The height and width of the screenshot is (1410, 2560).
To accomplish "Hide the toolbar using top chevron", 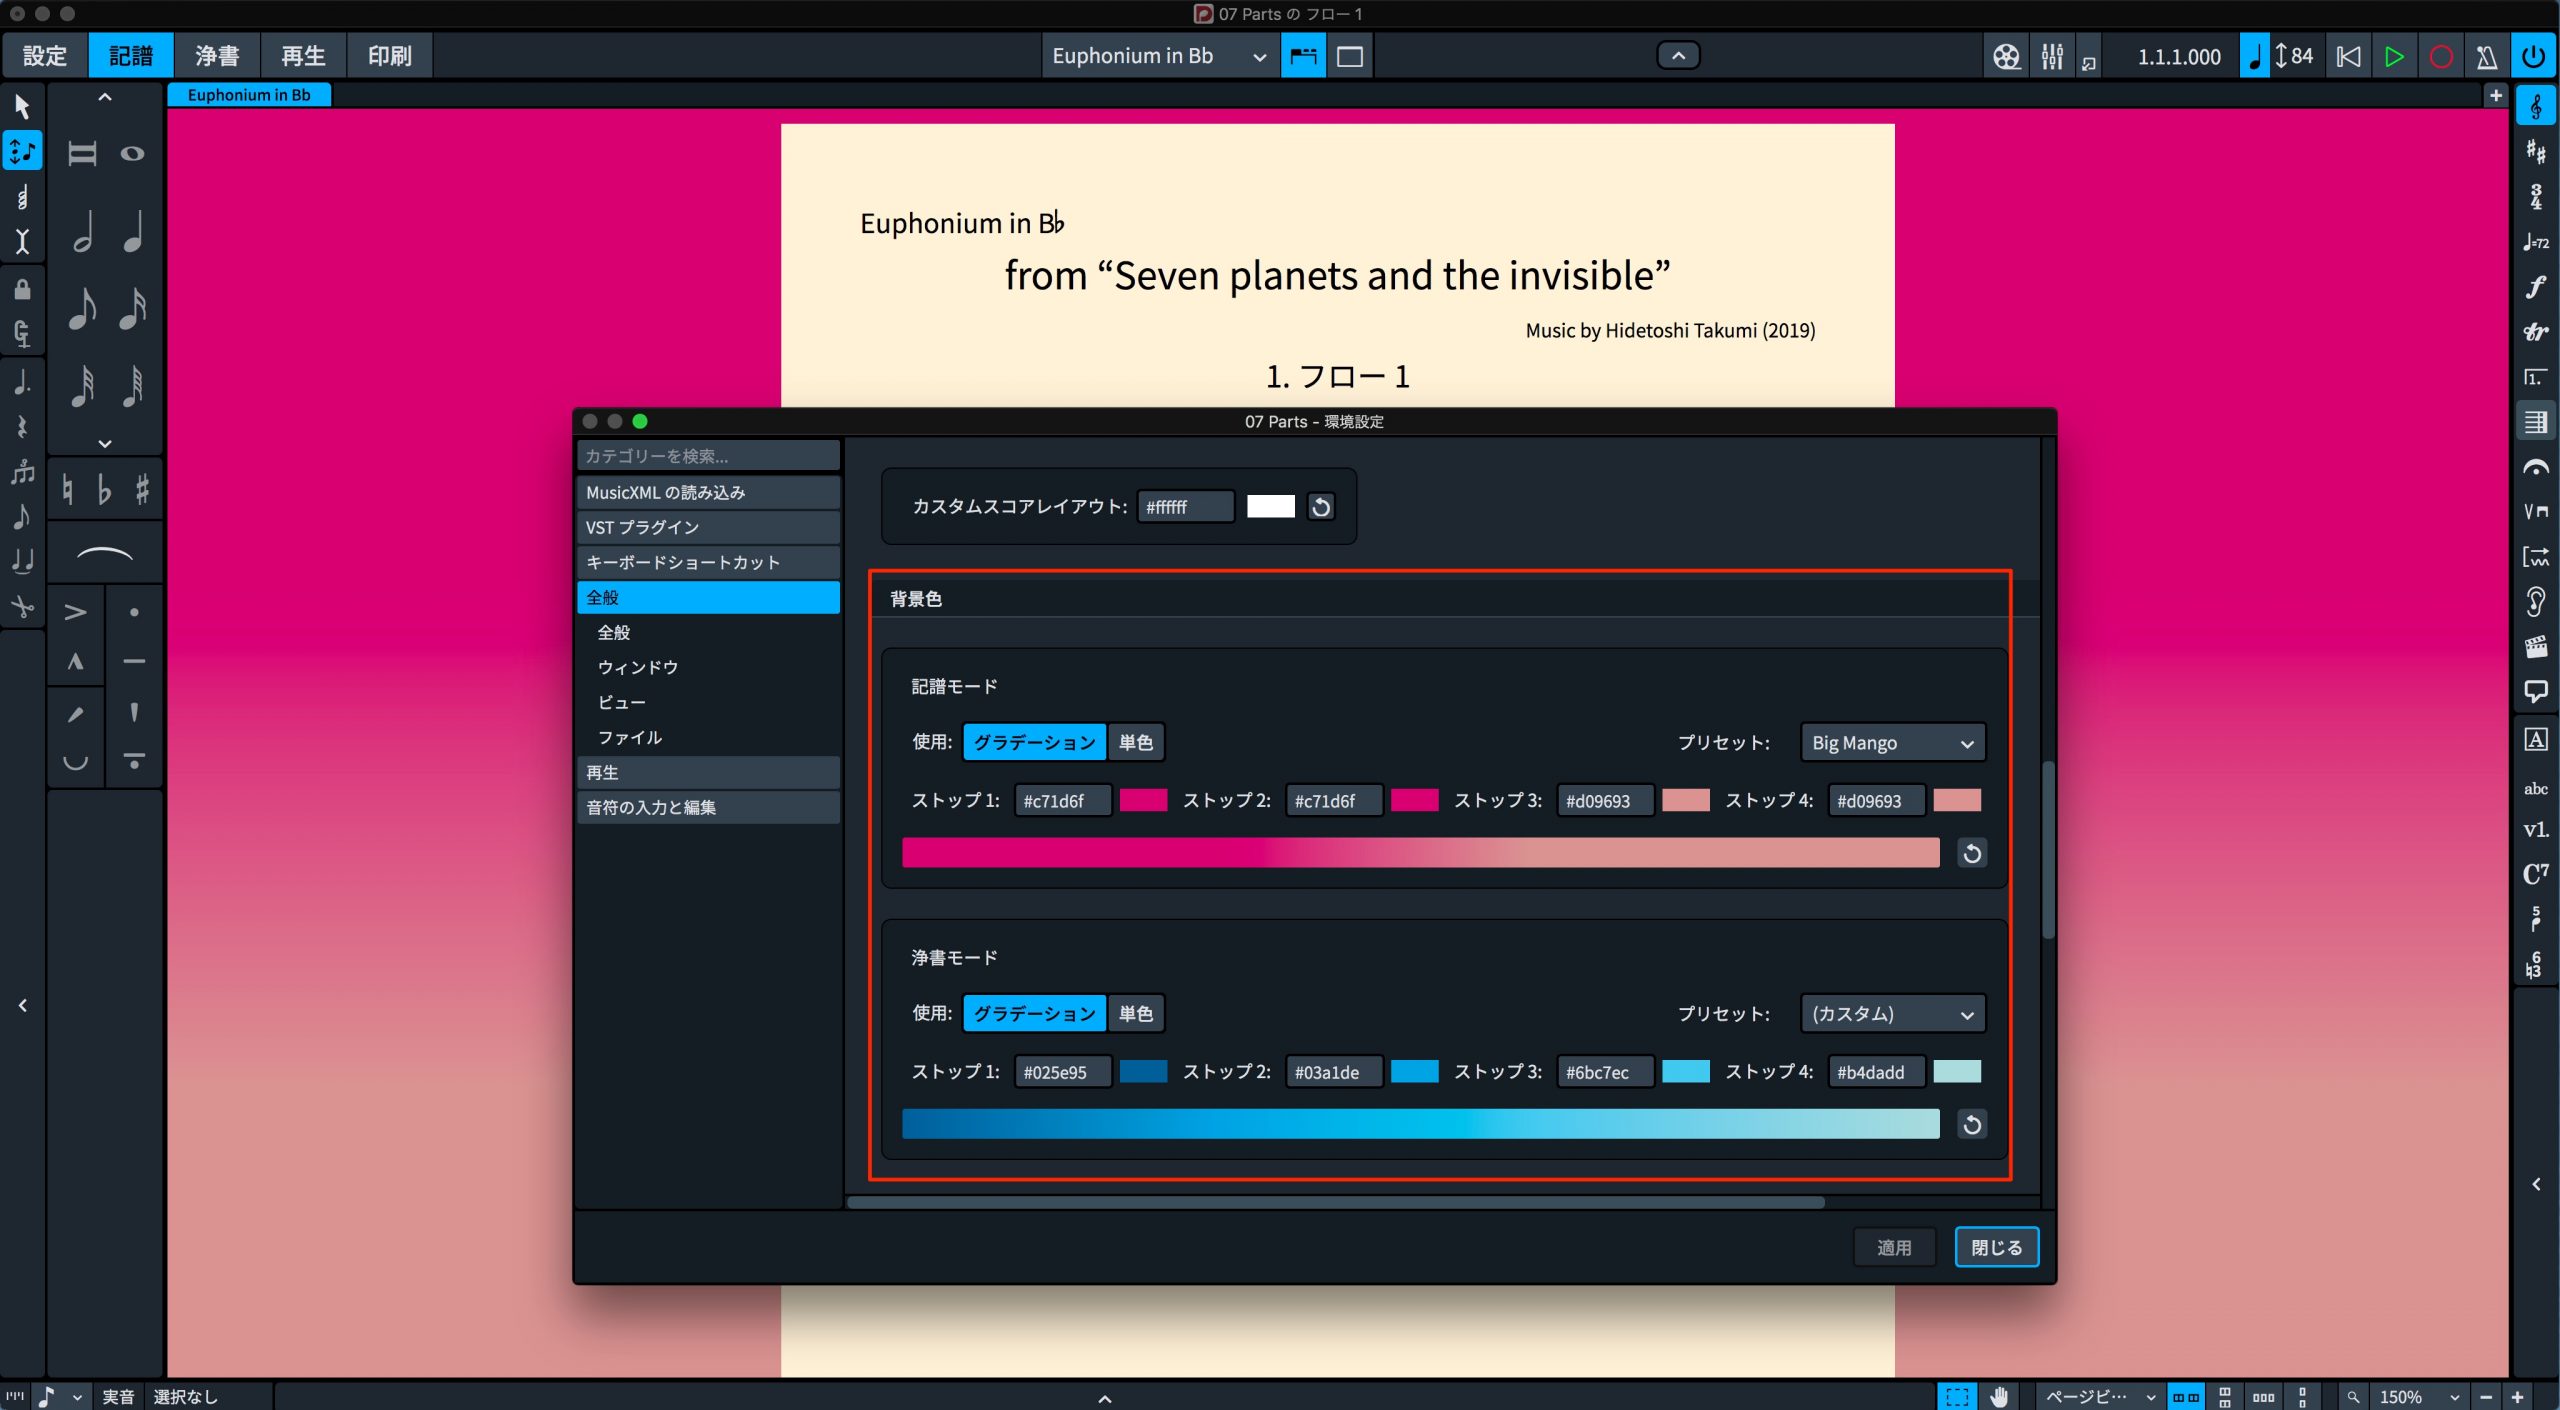I will click(1678, 56).
